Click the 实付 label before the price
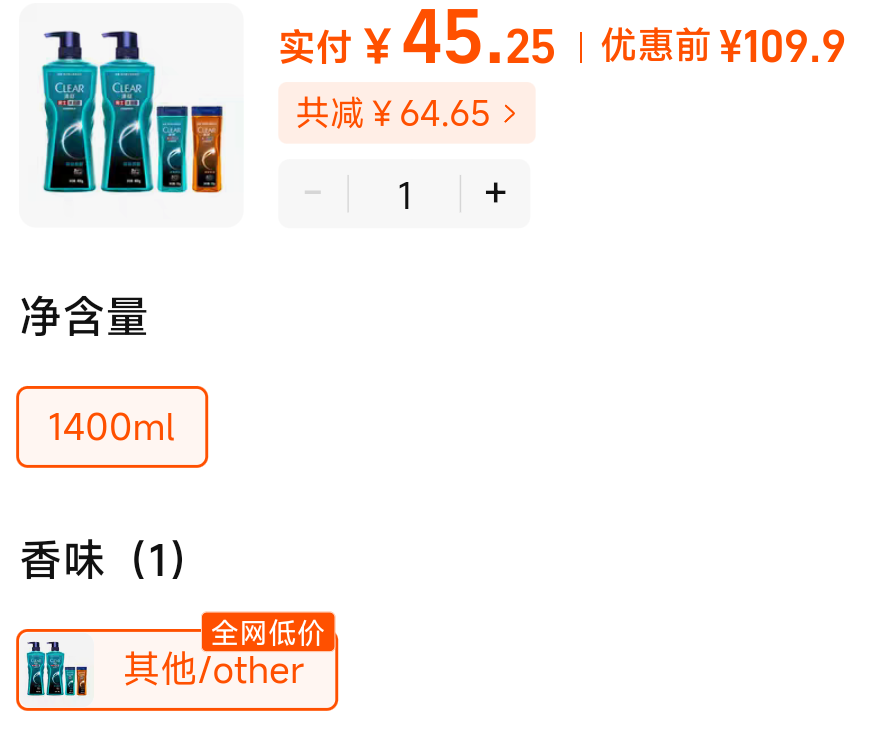The width and height of the screenshot is (870, 735). [x=315, y=47]
